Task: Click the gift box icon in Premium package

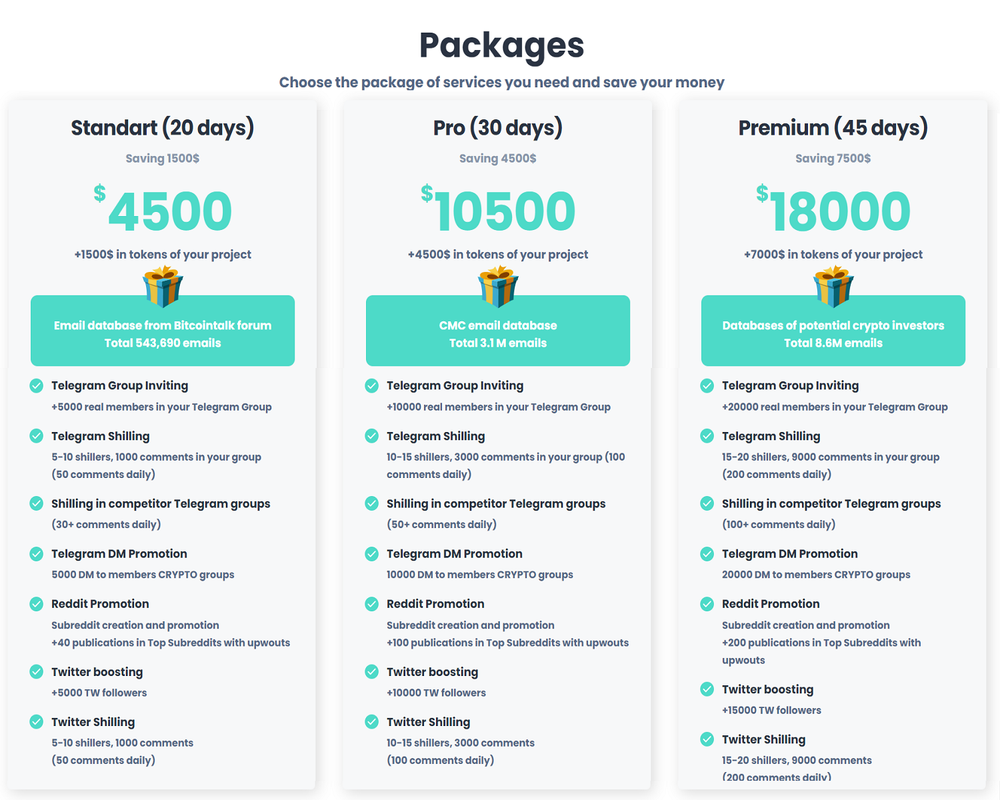Action: pyautogui.click(x=833, y=286)
